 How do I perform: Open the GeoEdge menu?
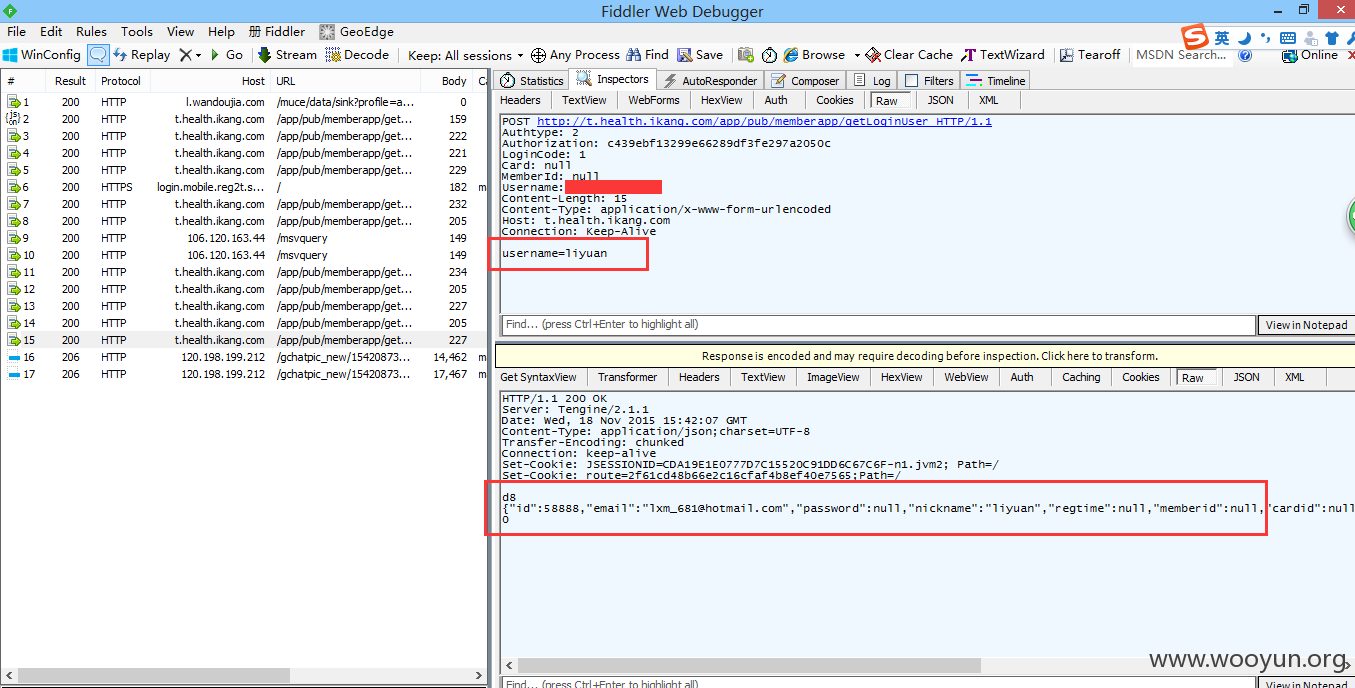[x=357, y=32]
